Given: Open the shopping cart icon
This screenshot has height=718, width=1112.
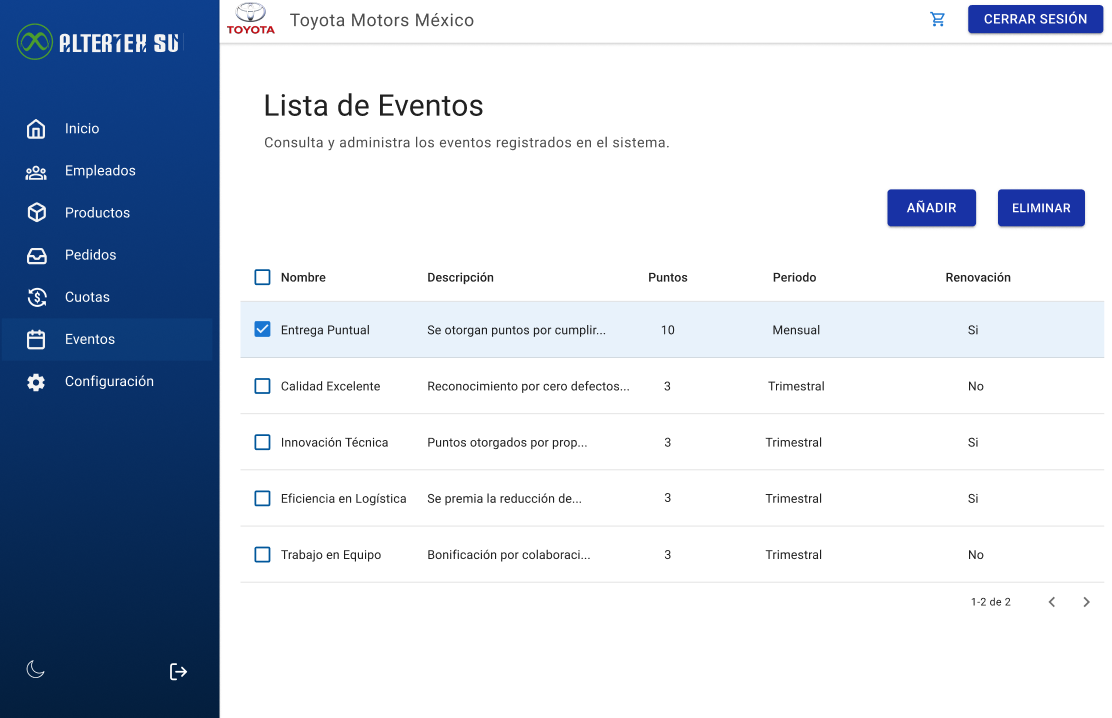Looking at the screenshot, I should (938, 20).
